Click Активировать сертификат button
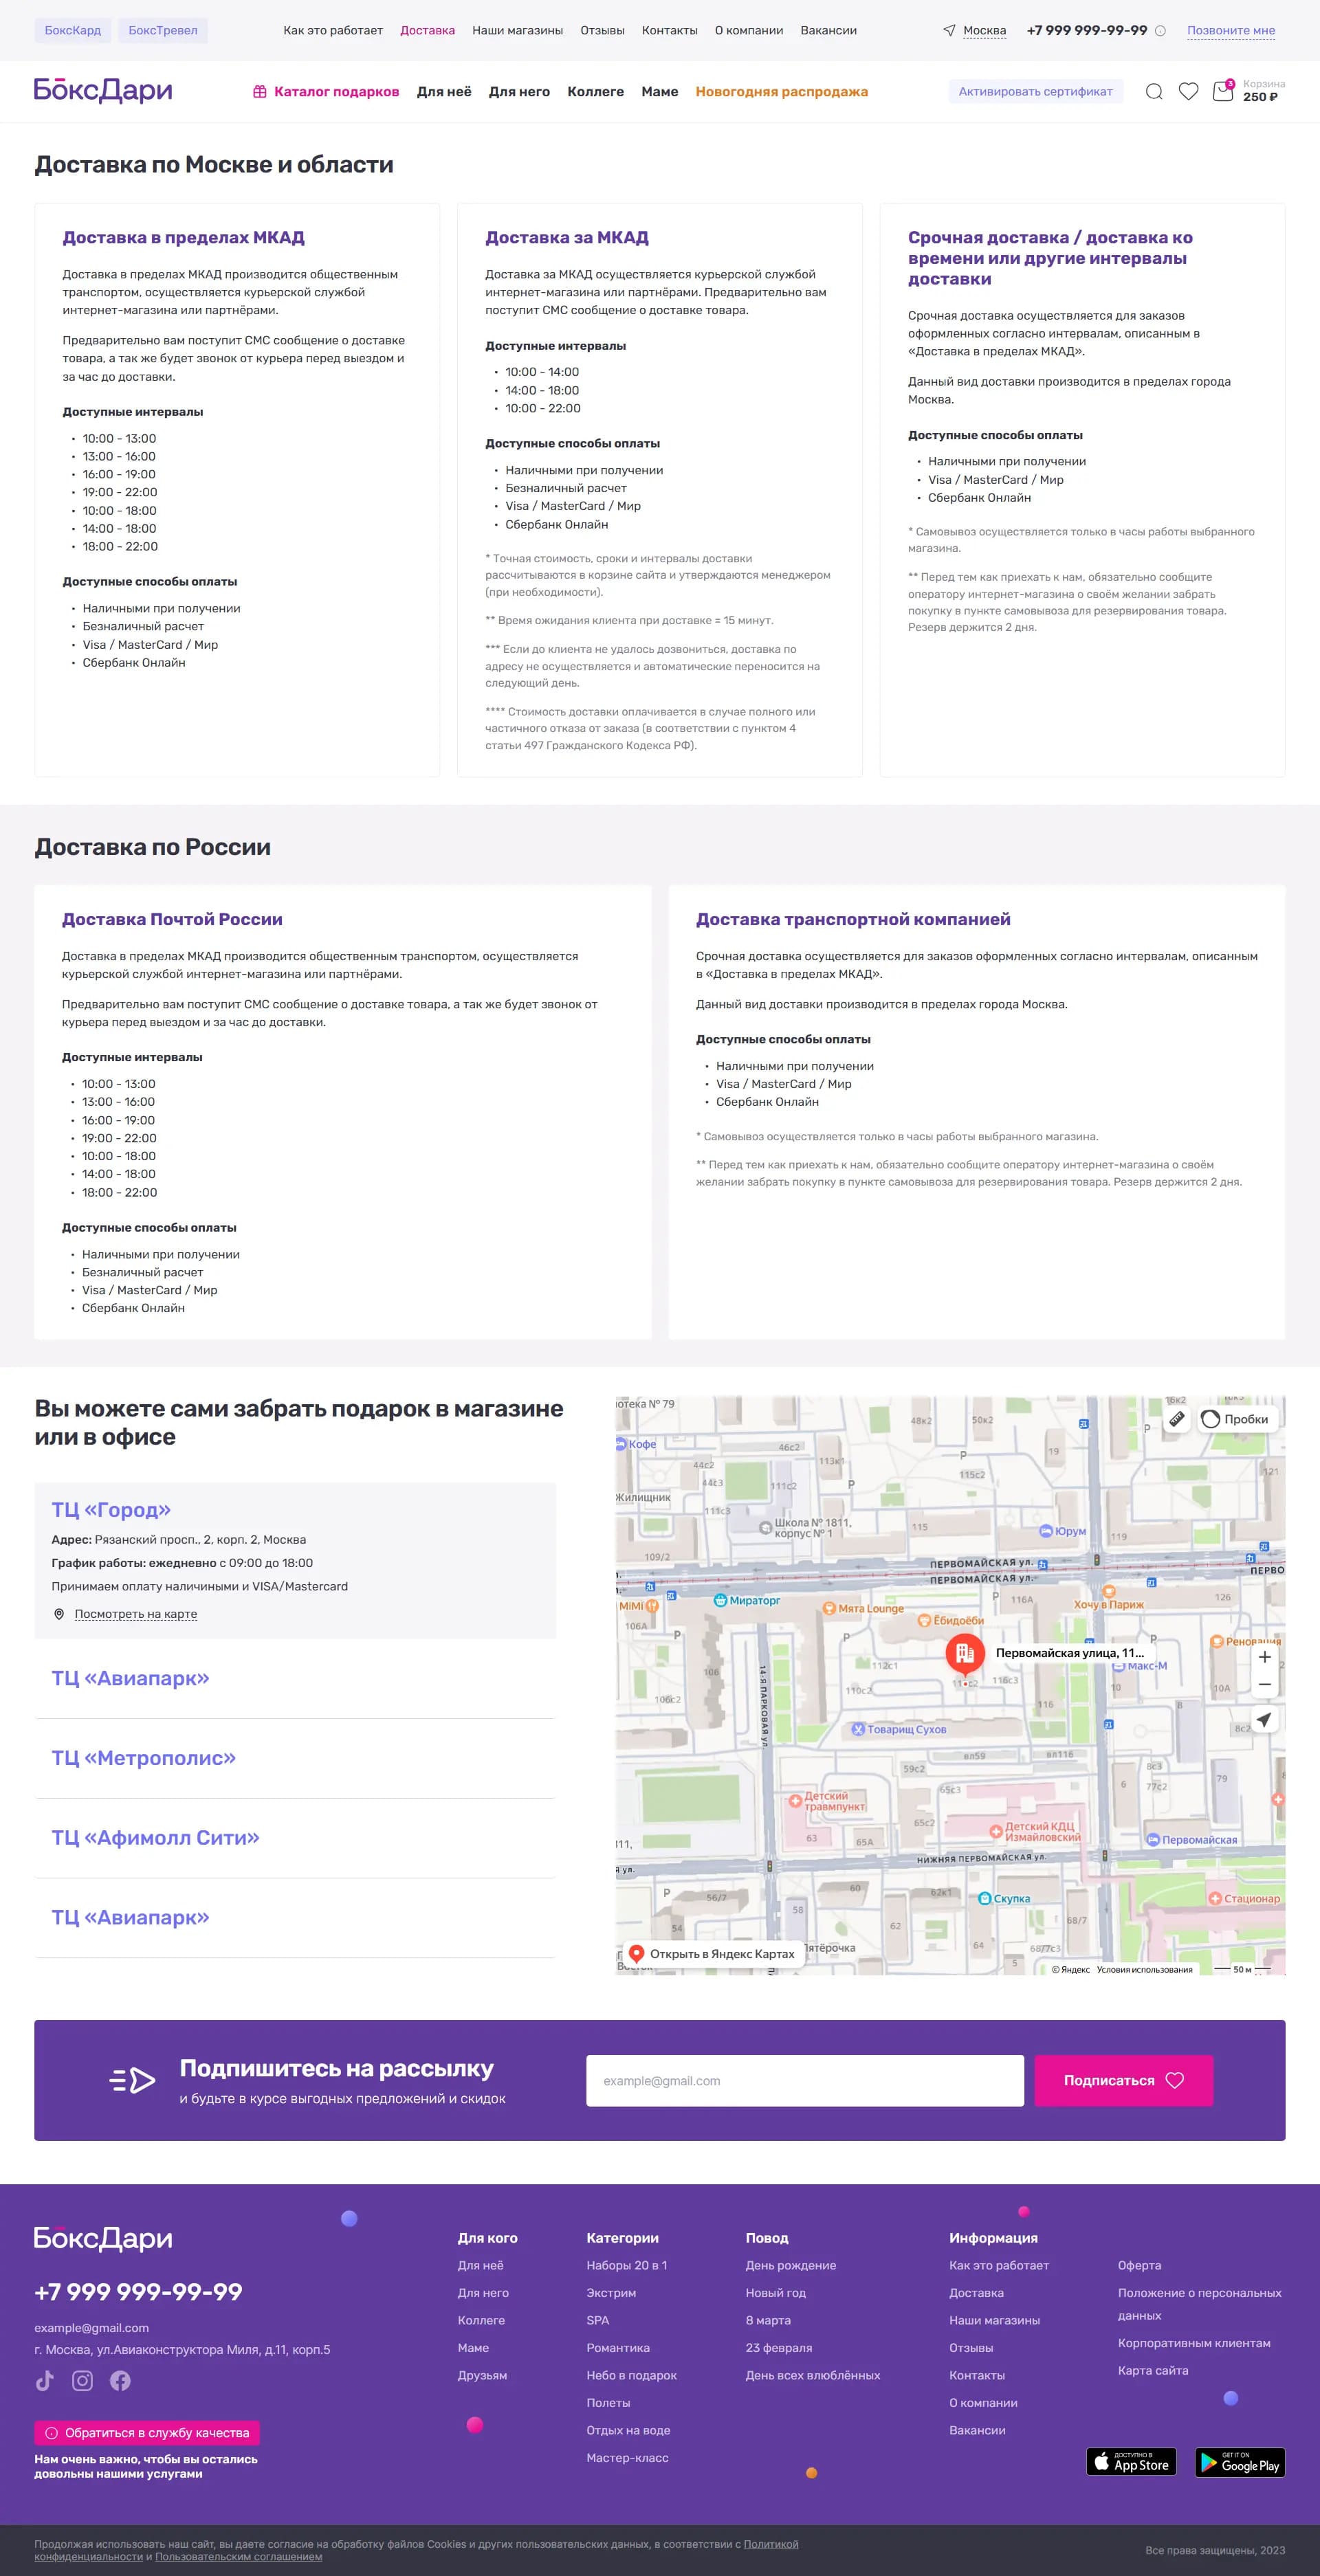1320x2576 pixels. (x=1035, y=92)
